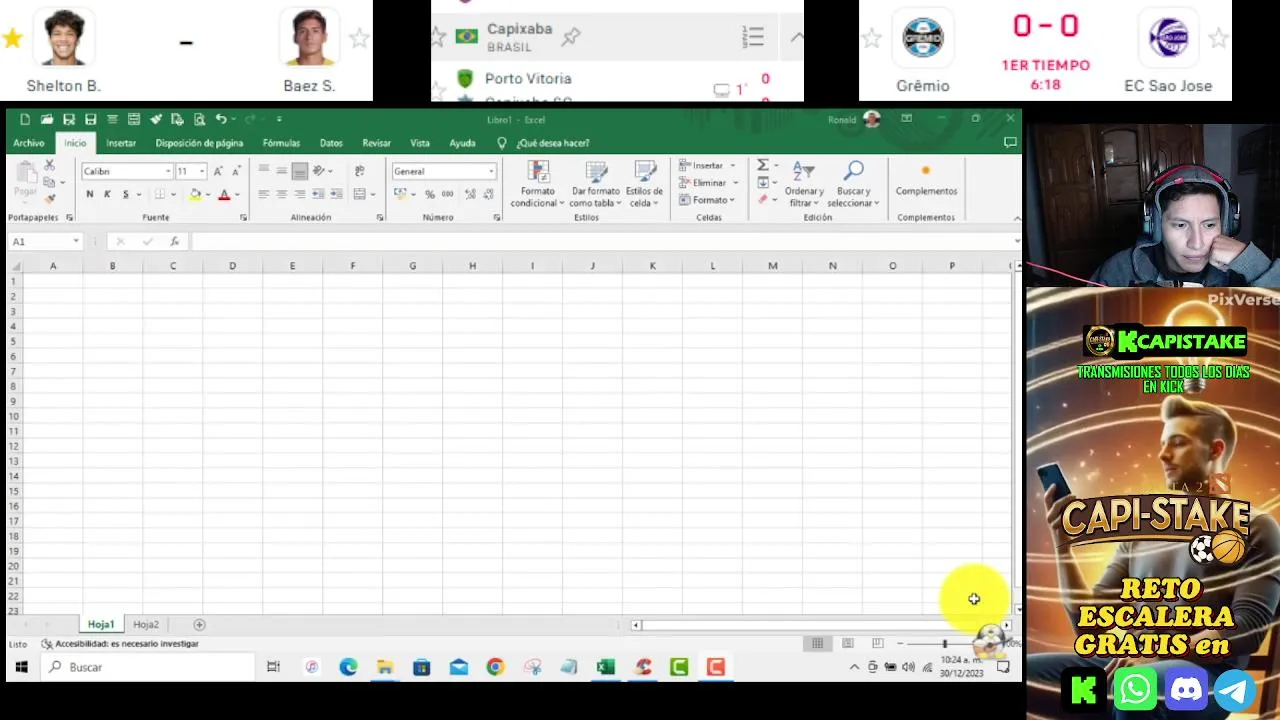Toggle Center horizontal alignment
This screenshot has width=1280, height=720.
(x=282, y=194)
